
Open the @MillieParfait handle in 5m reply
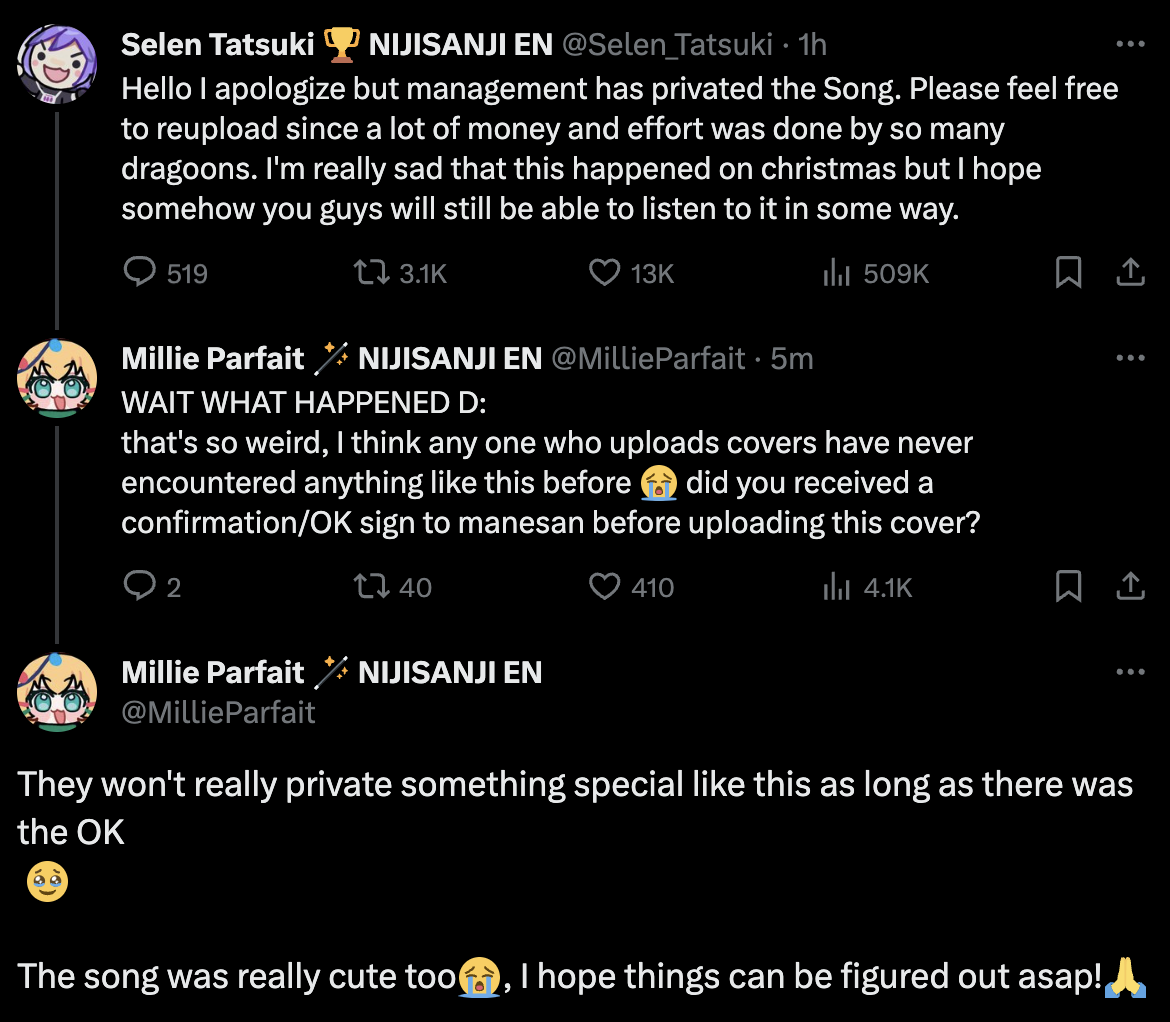click(x=649, y=359)
